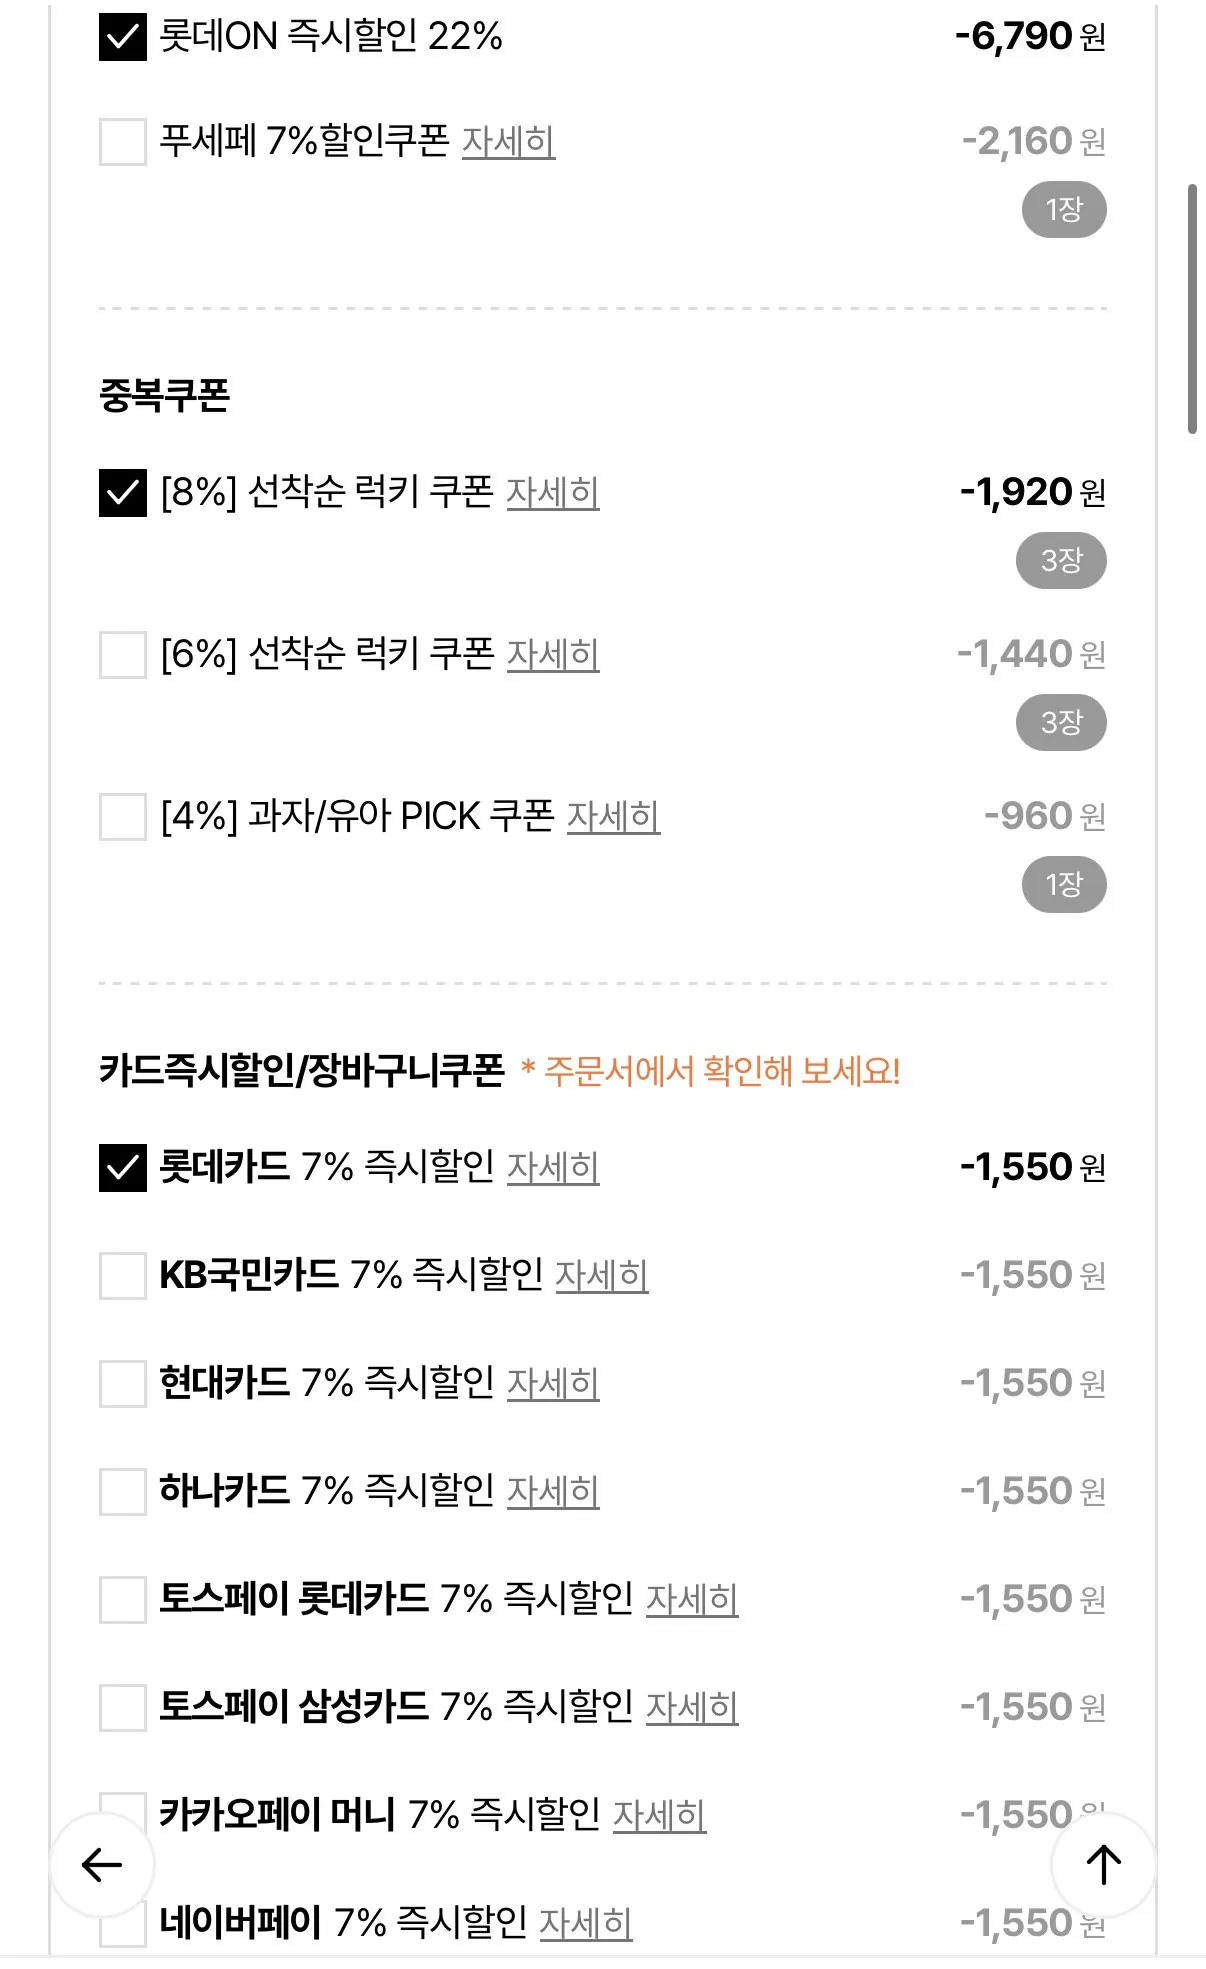
Task: Open 자세히 link for [4%] 과자/유아 PICK 쿠폰
Action: [x=613, y=817]
